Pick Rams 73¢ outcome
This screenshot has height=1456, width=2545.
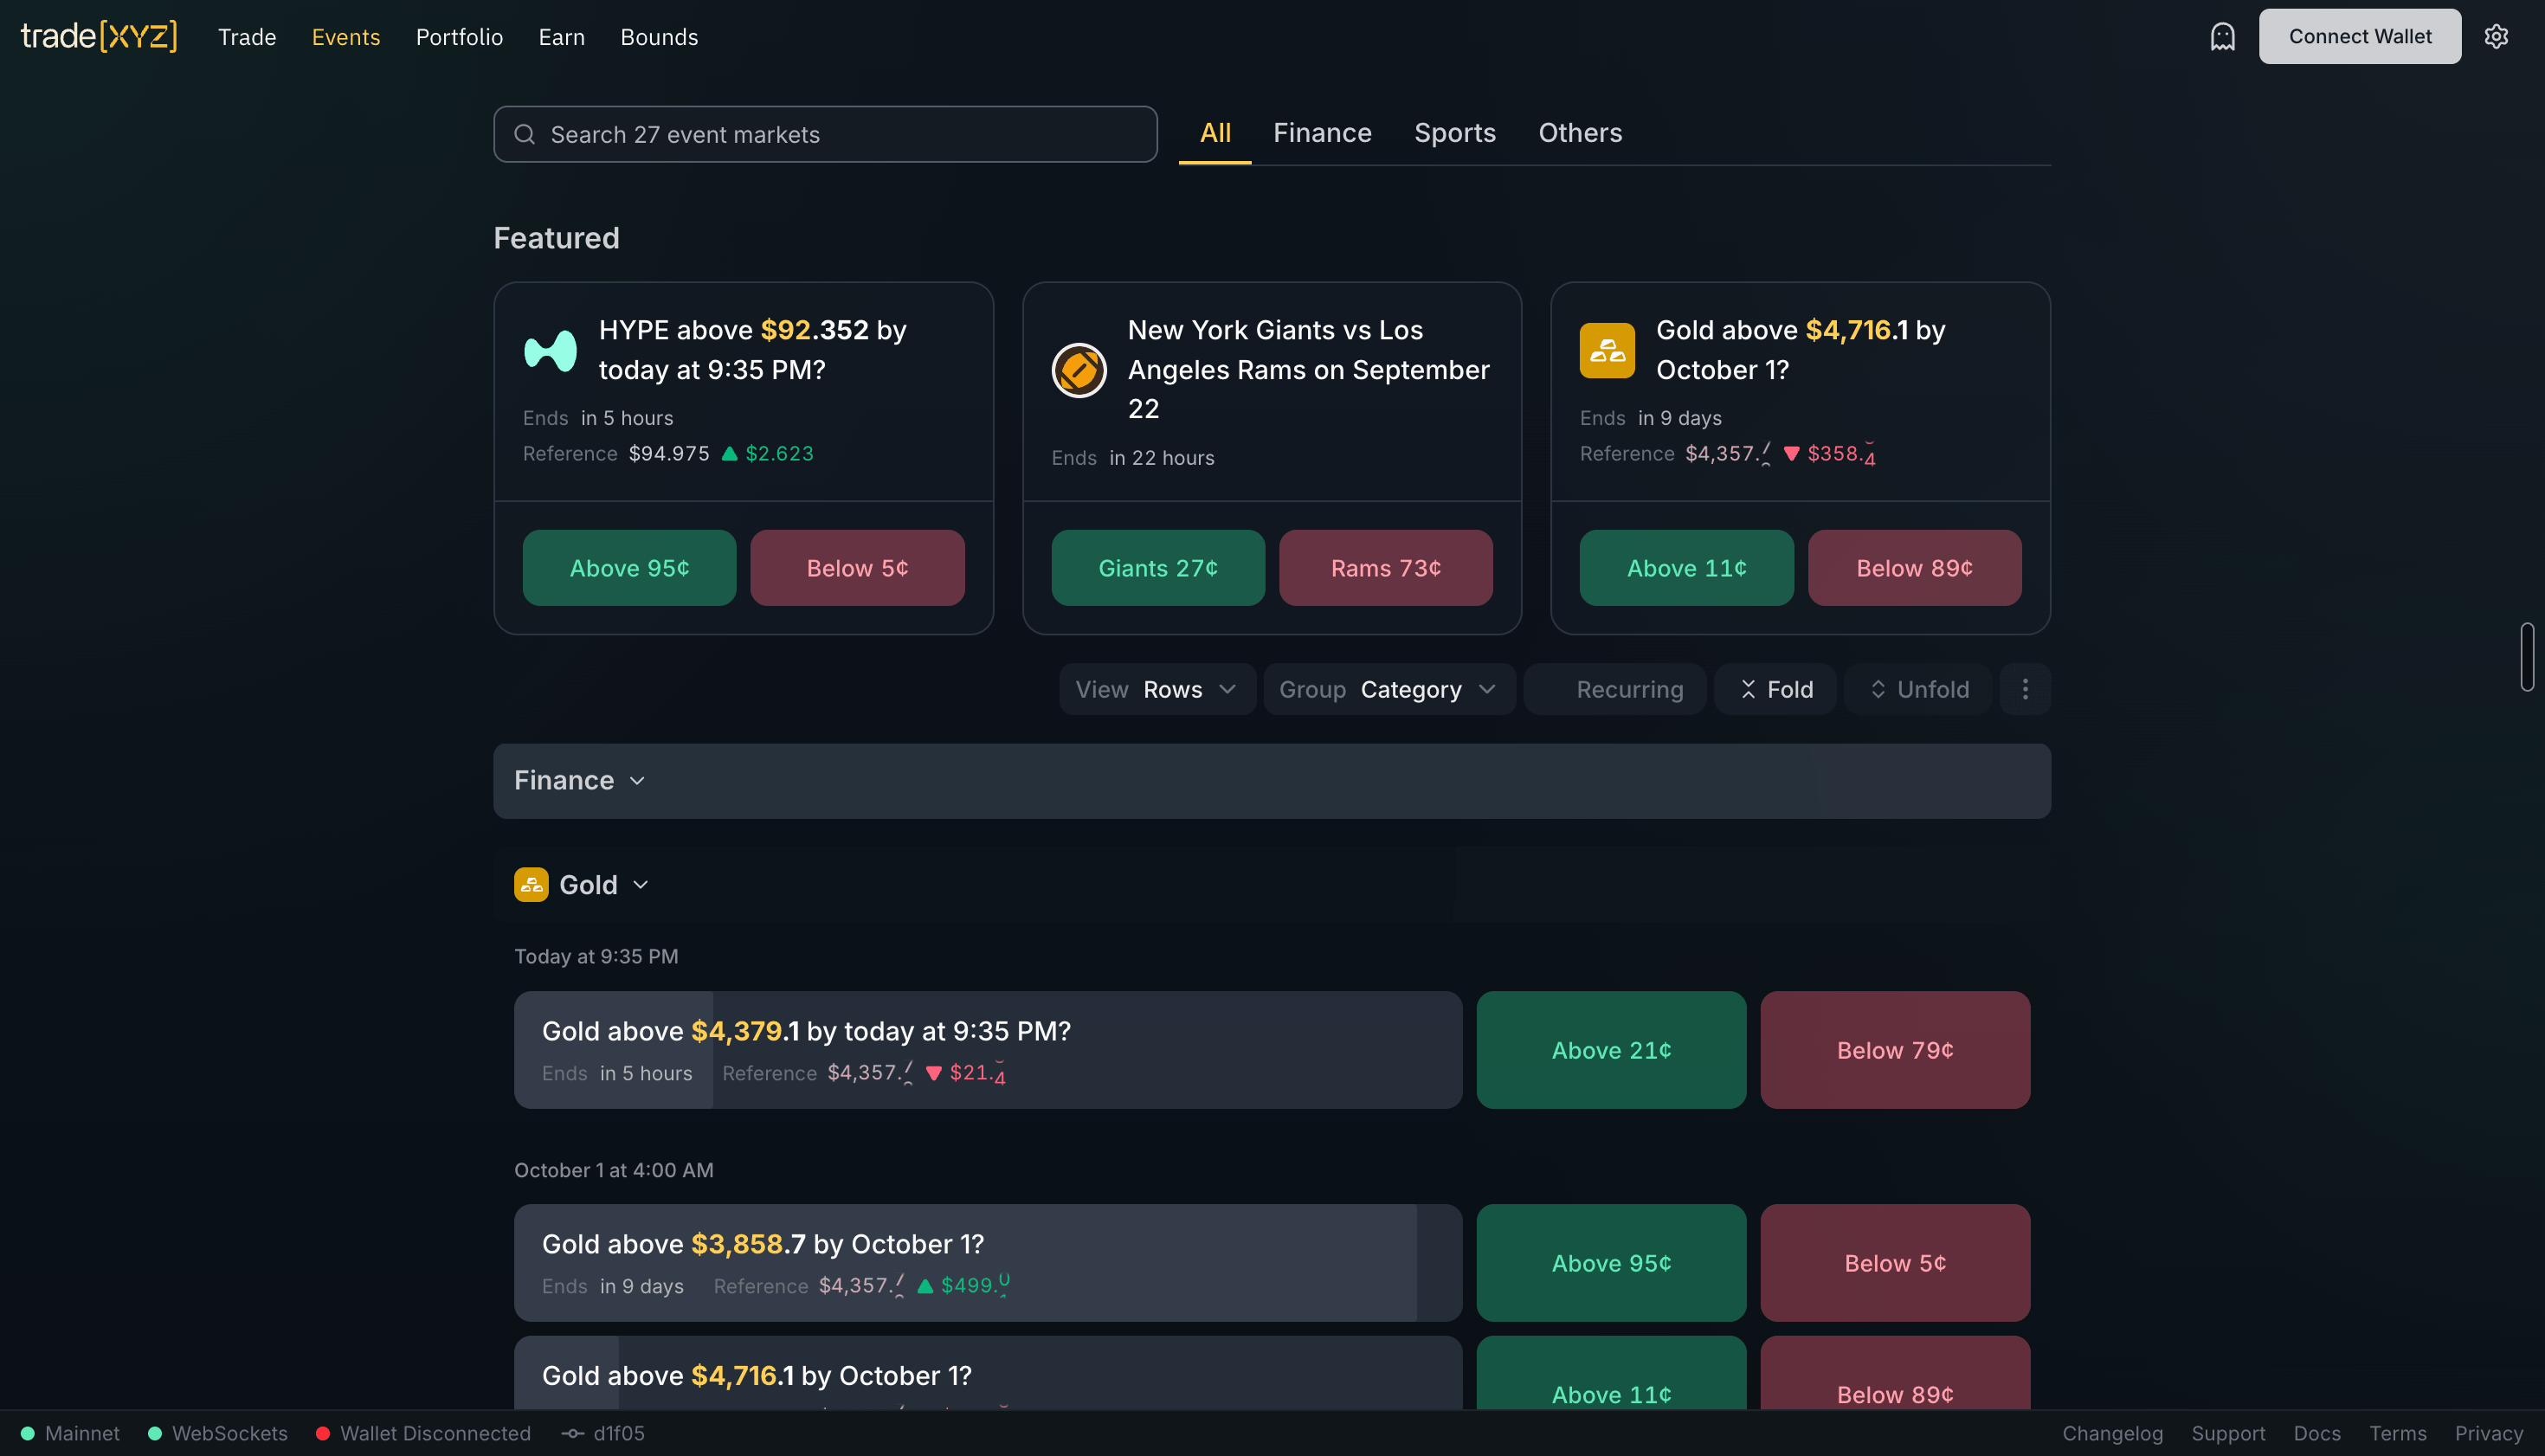(1386, 568)
